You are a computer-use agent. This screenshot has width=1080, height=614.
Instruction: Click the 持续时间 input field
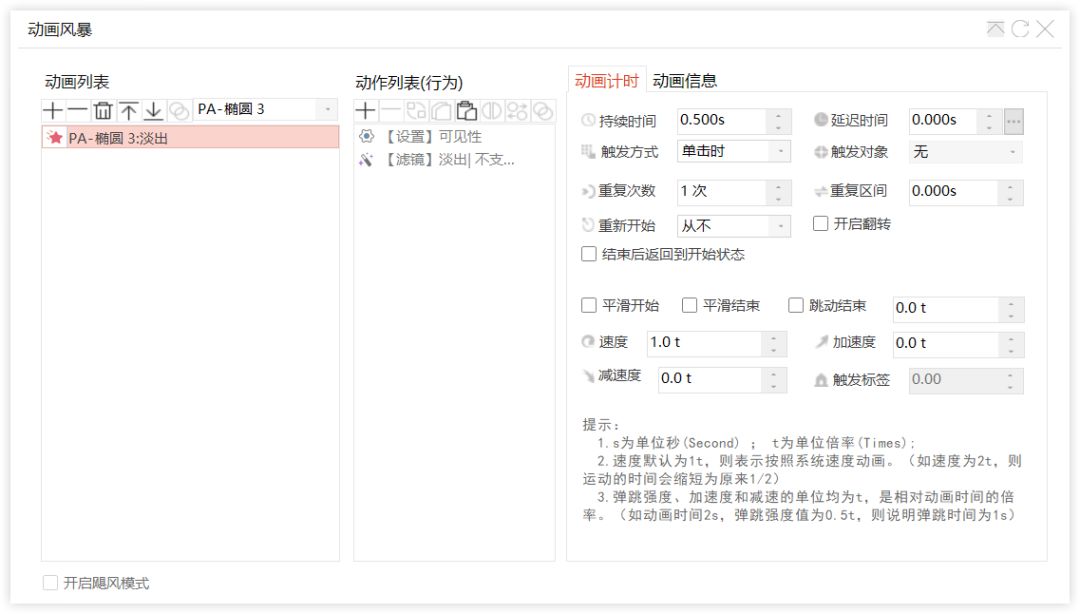721,120
